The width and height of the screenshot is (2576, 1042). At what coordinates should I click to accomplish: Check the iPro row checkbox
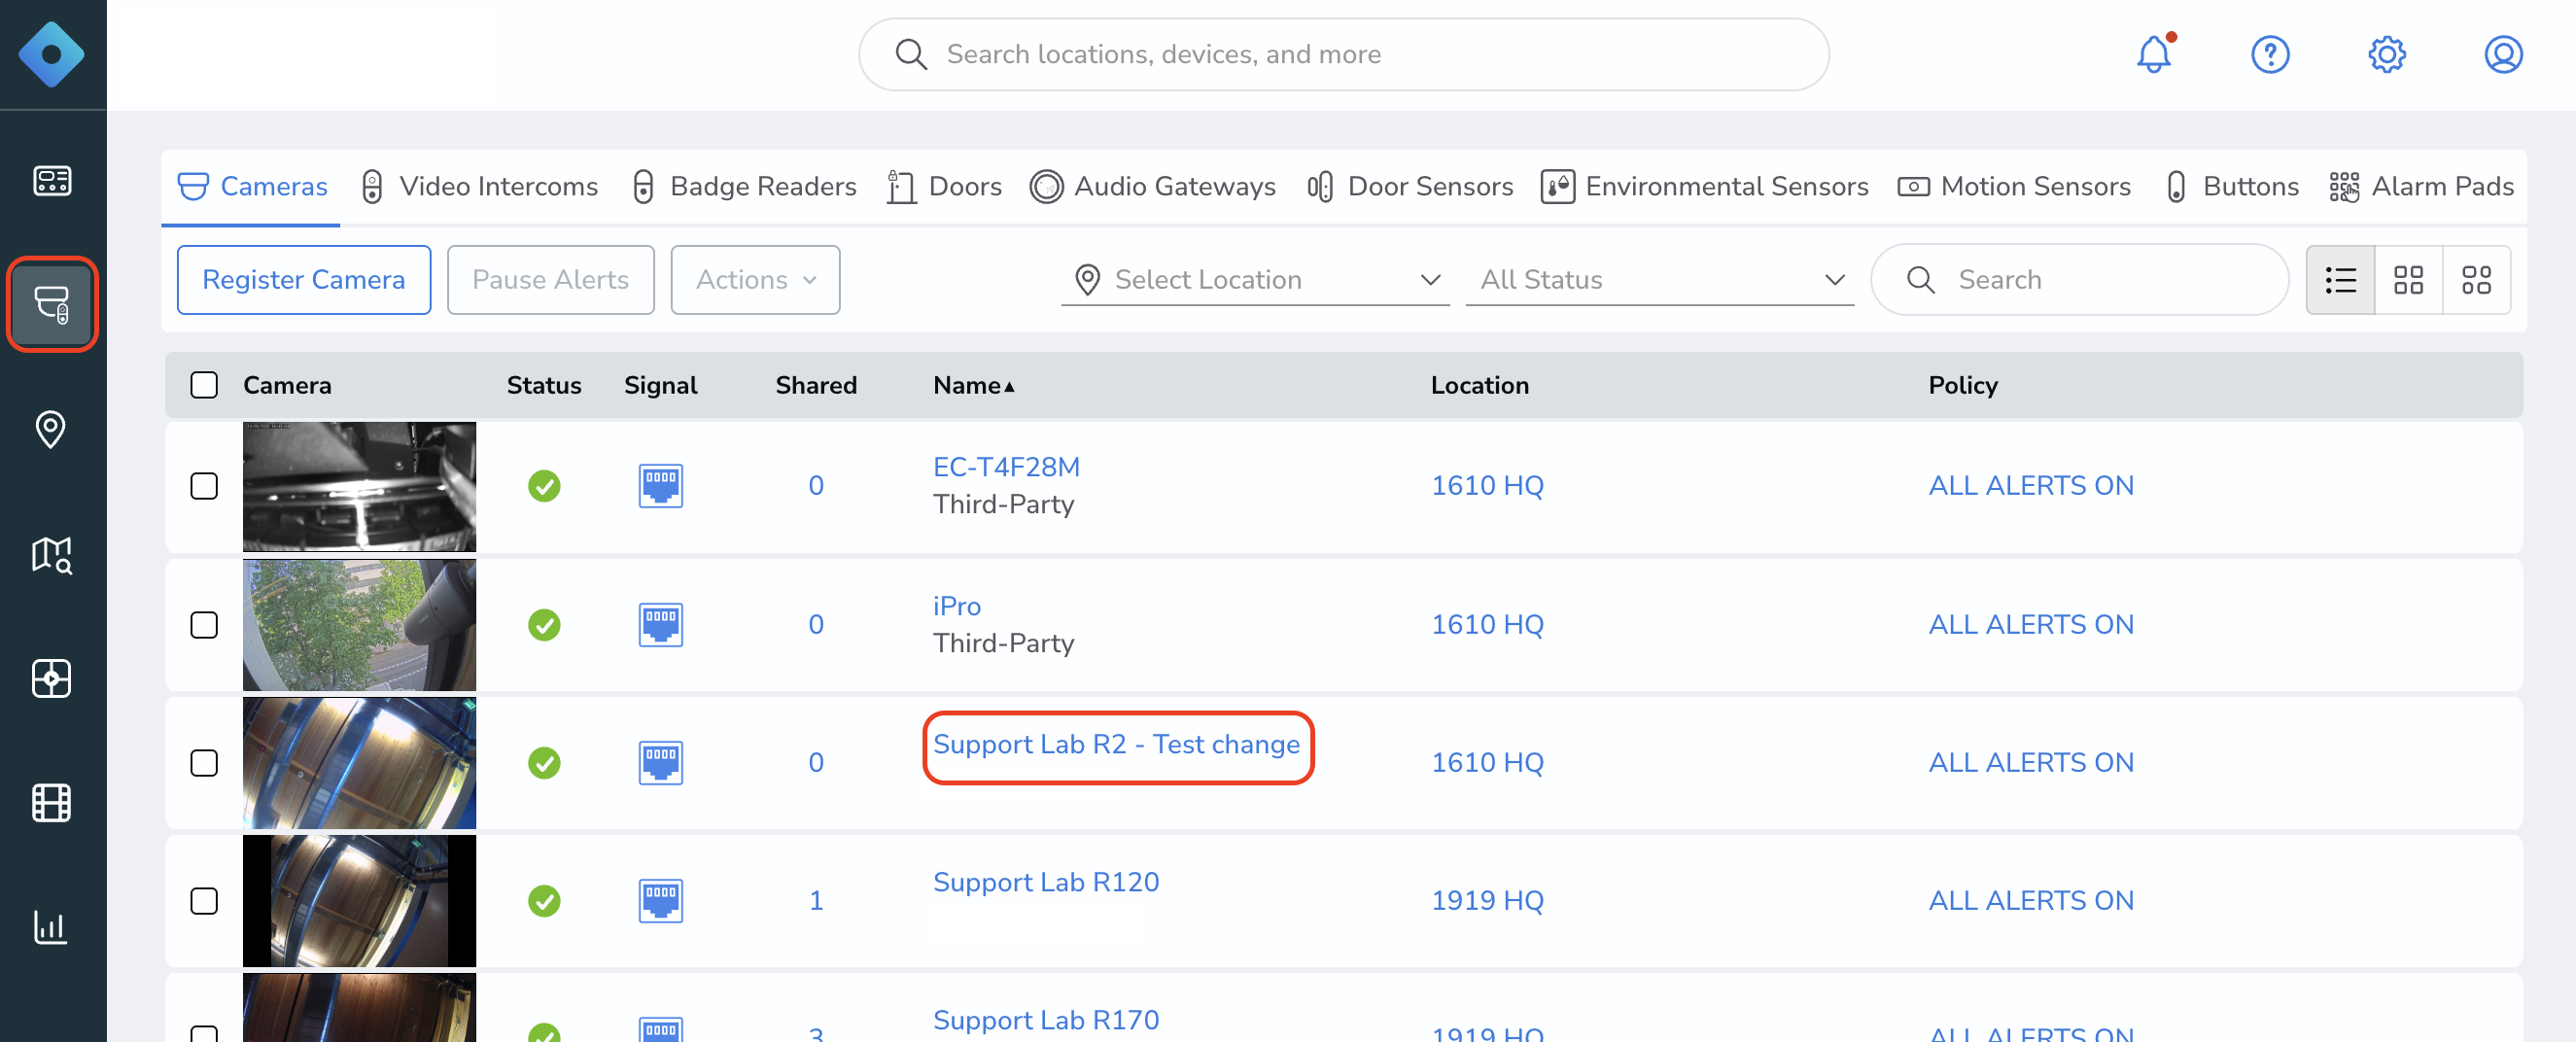pyautogui.click(x=204, y=625)
